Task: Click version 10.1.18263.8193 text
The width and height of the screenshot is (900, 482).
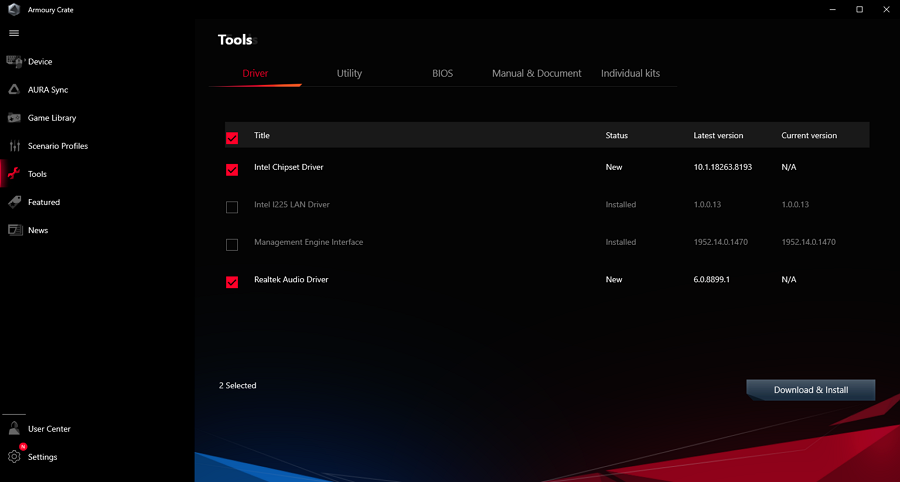Action: (723, 167)
